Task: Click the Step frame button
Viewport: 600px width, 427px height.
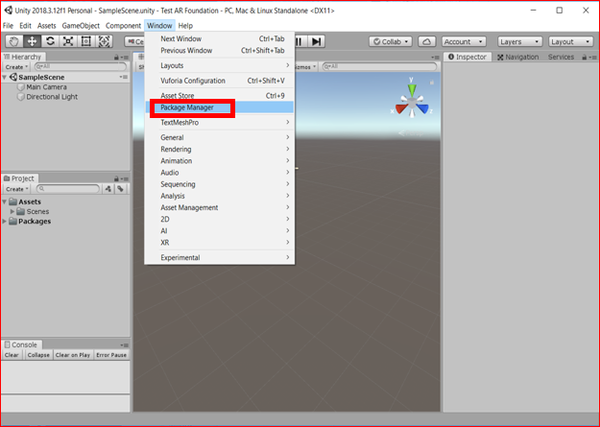Action: click(x=316, y=41)
